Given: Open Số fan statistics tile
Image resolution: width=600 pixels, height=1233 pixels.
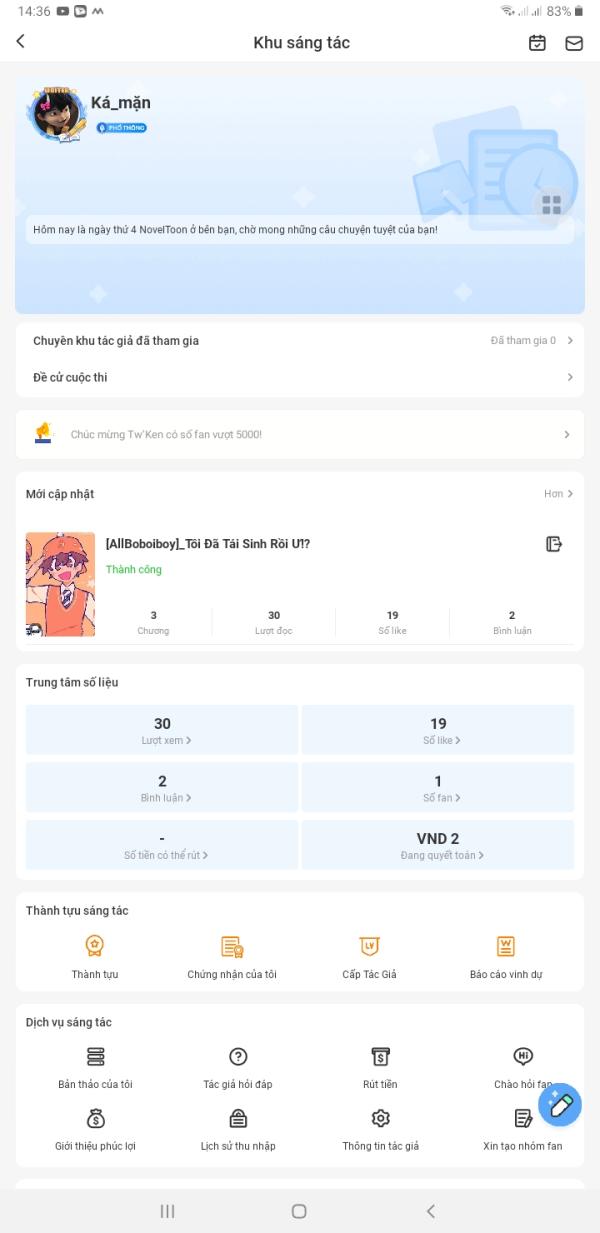Looking at the screenshot, I should click(x=438, y=787).
